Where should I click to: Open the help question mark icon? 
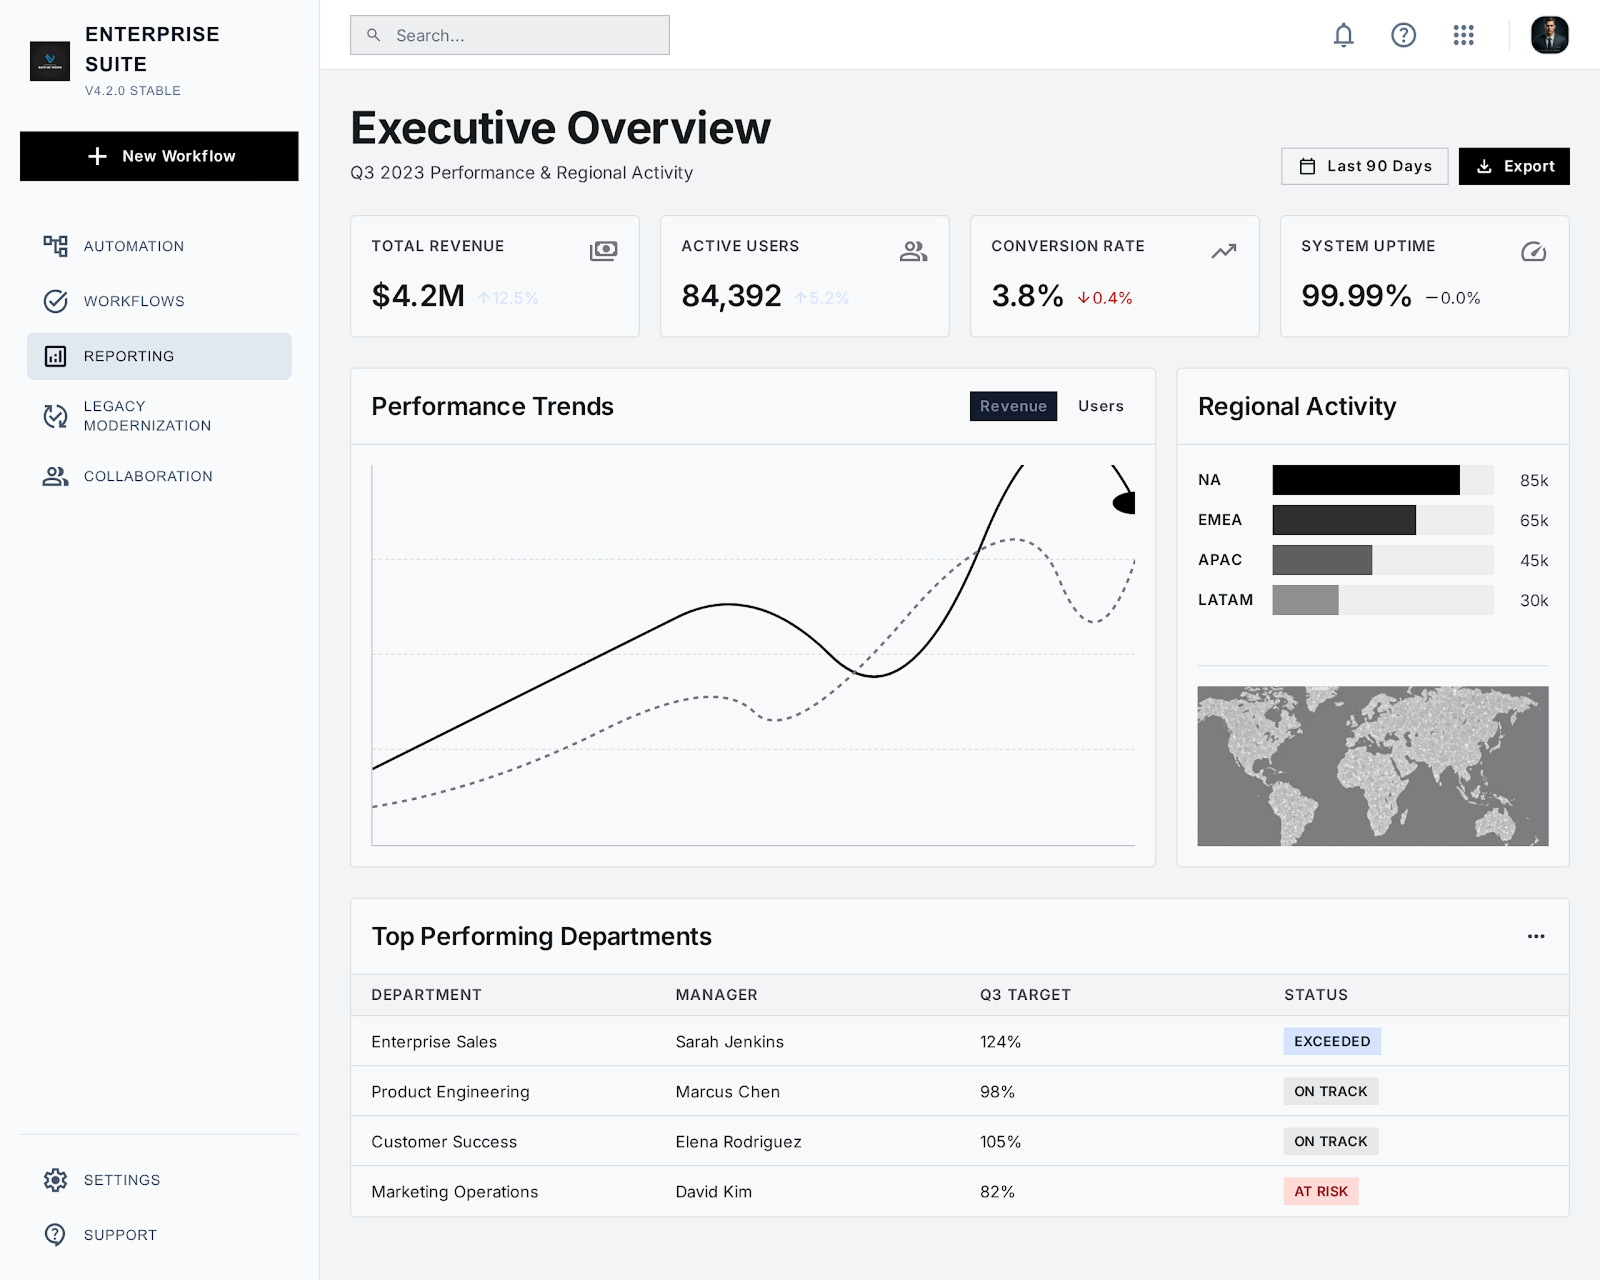tap(1403, 36)
